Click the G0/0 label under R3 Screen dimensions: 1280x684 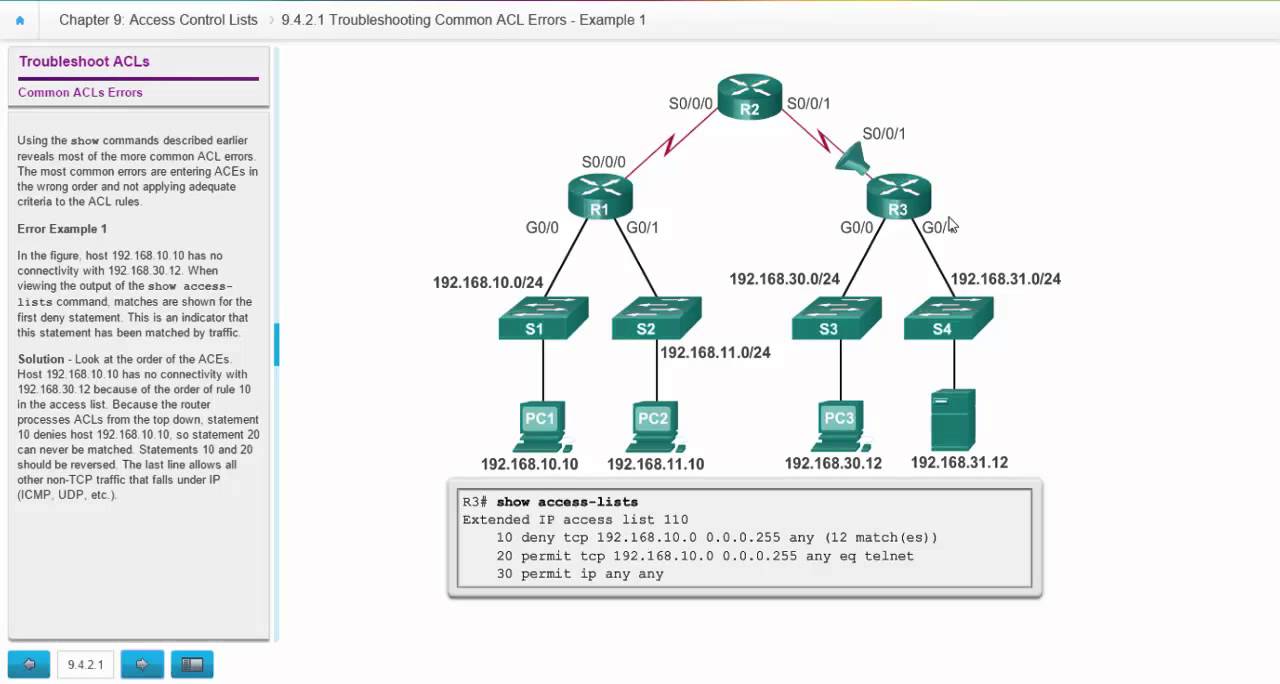click(x=857, y=227)
